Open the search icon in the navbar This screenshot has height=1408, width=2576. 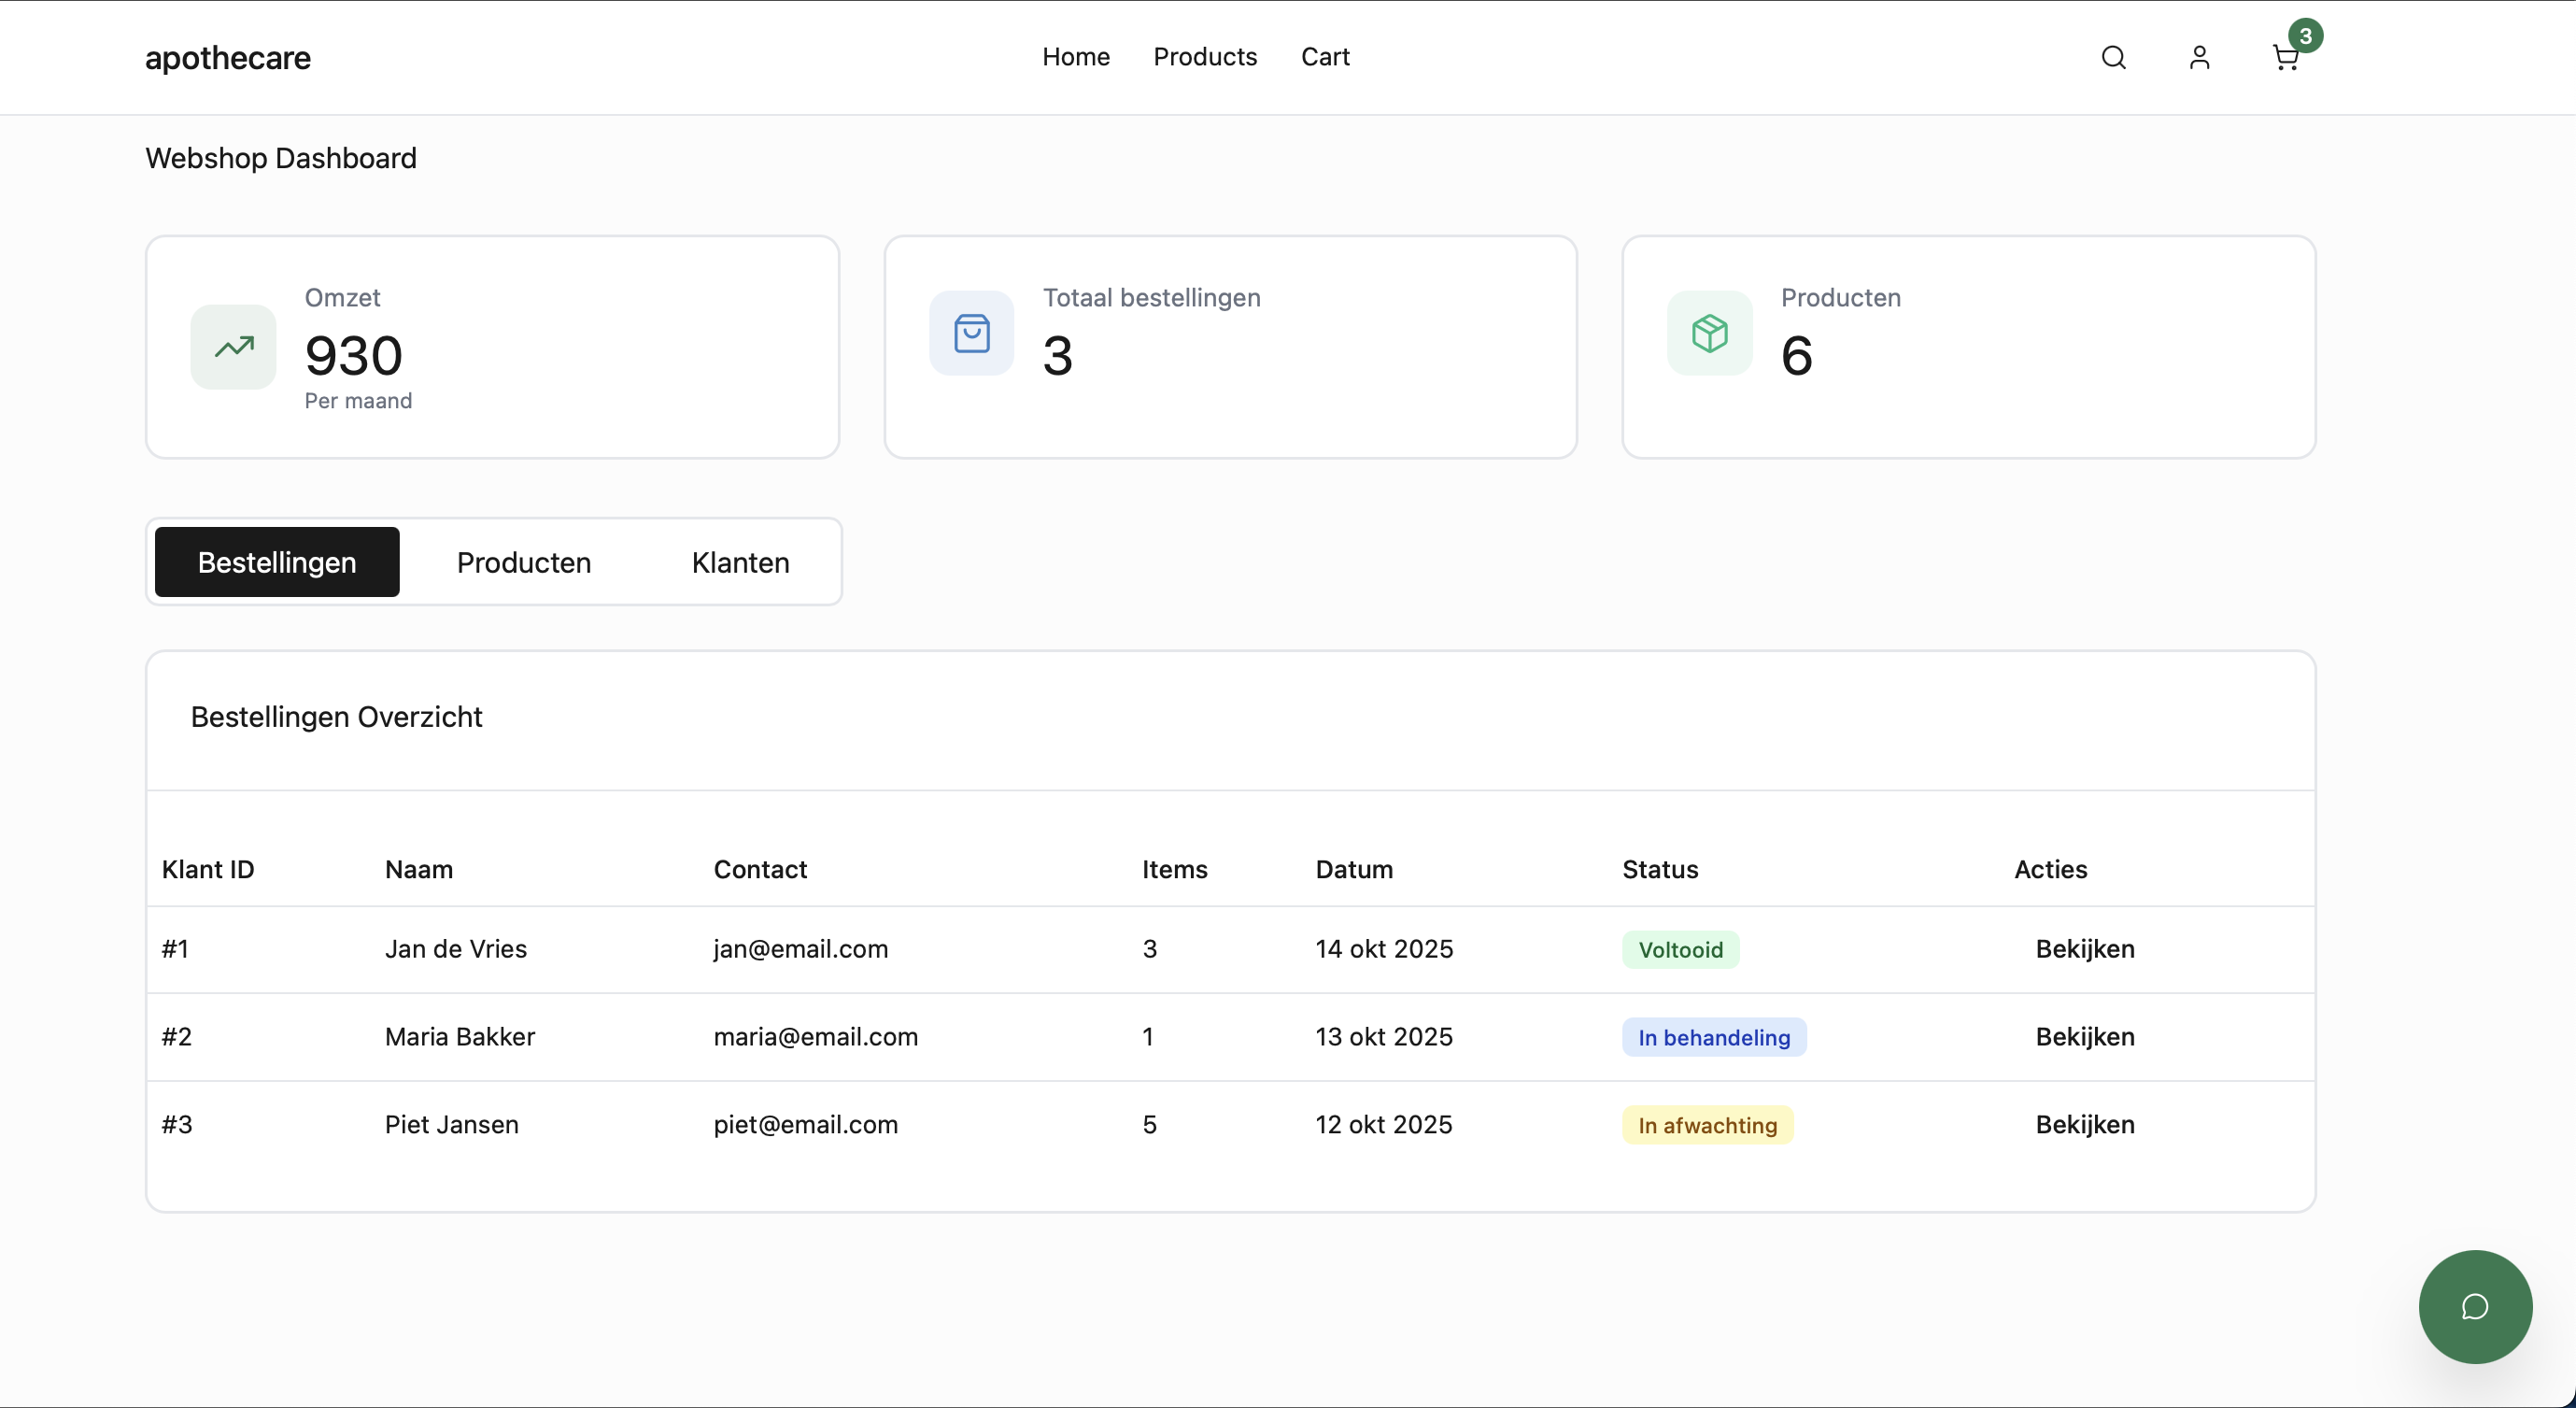tap(2113, 57)
